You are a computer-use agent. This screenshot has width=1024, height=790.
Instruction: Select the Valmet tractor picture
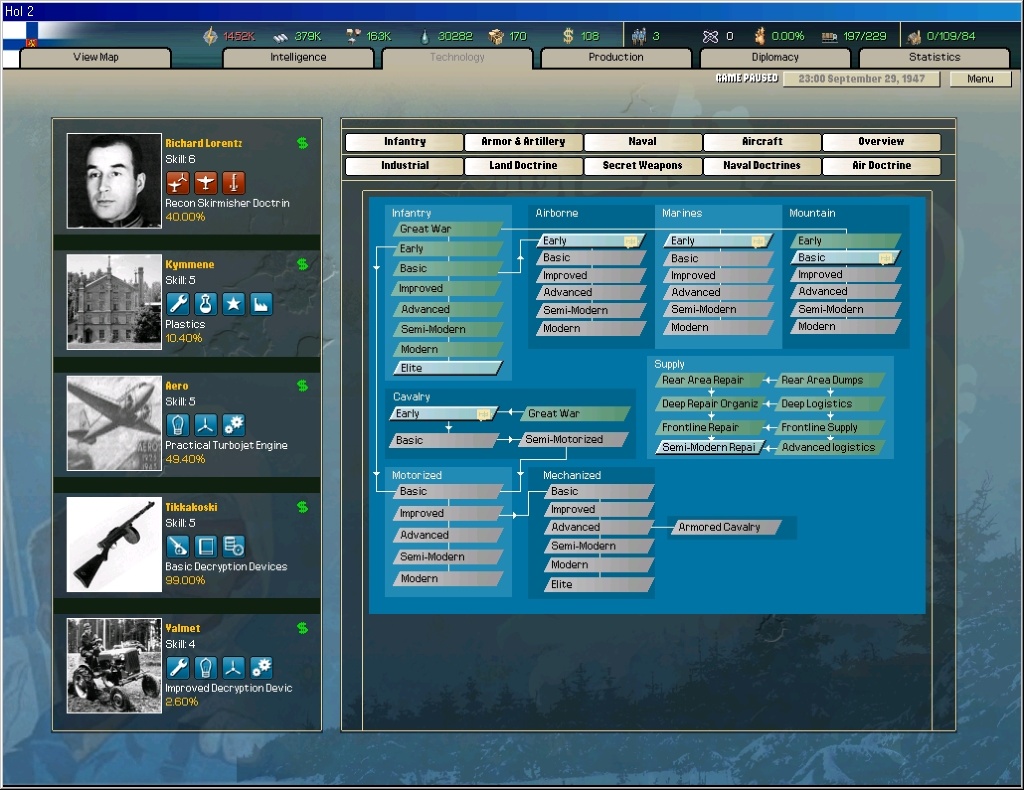114,666
